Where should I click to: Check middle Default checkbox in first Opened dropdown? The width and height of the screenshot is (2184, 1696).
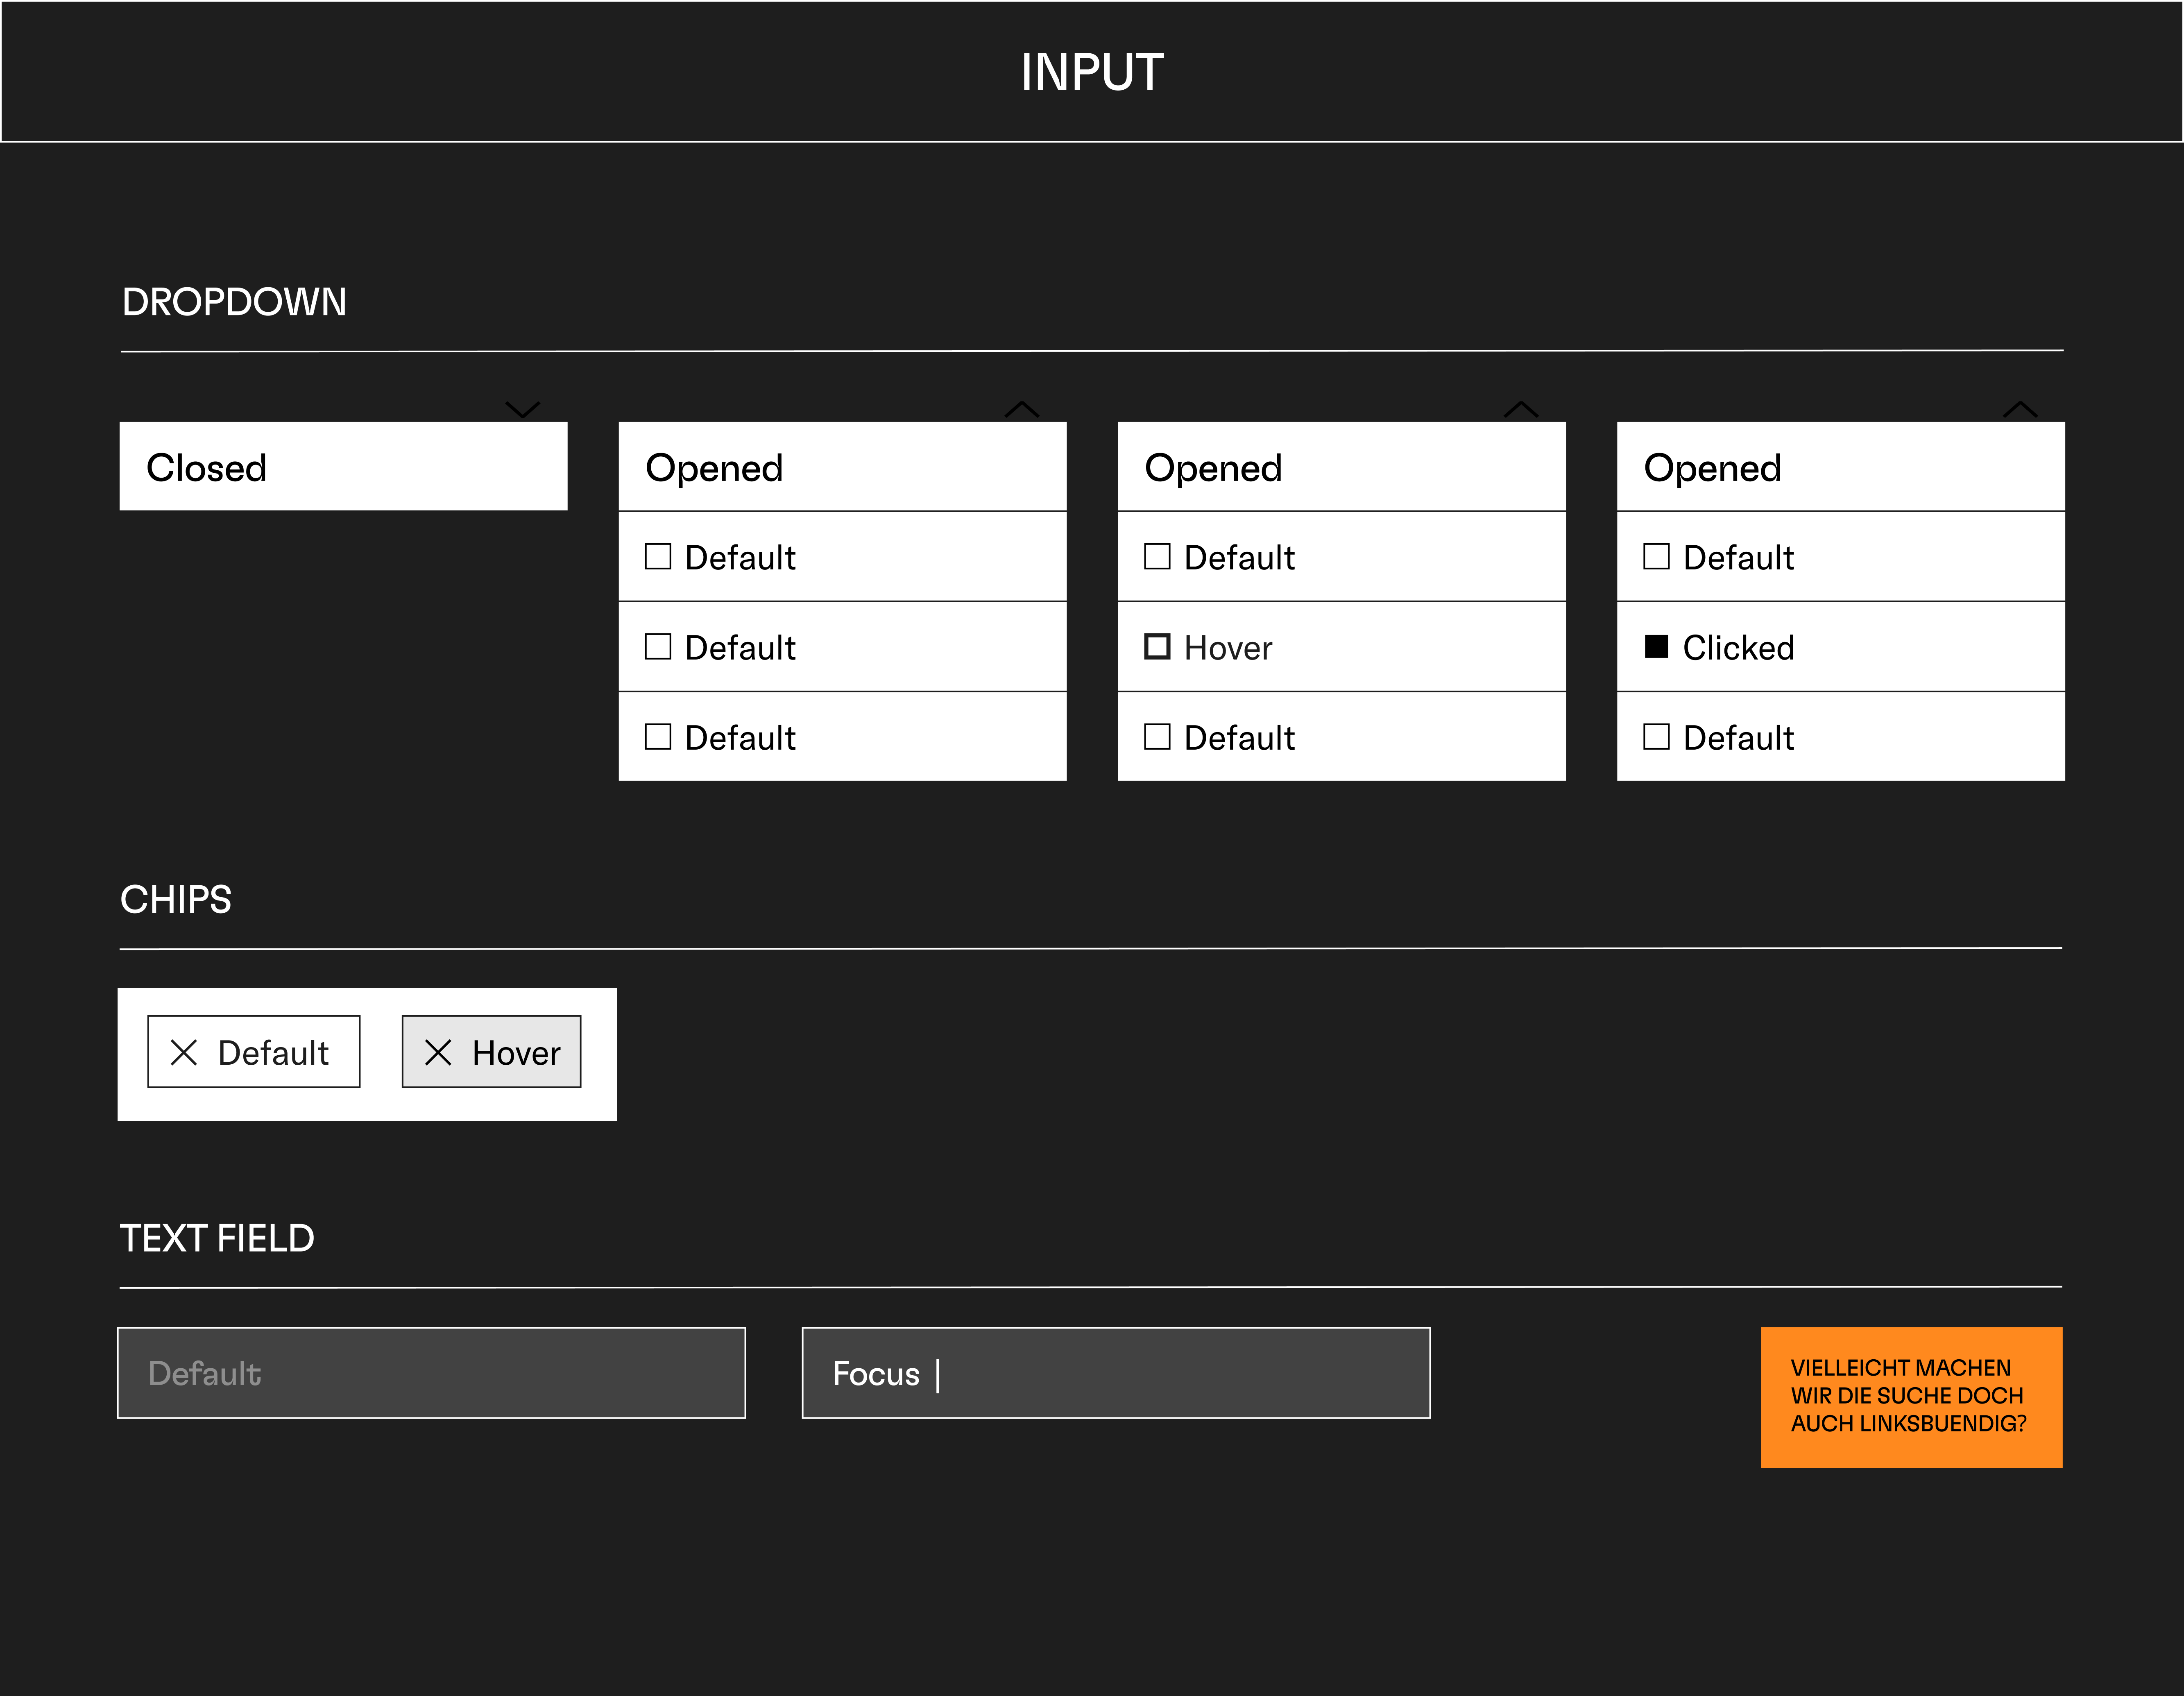(658, 646)
